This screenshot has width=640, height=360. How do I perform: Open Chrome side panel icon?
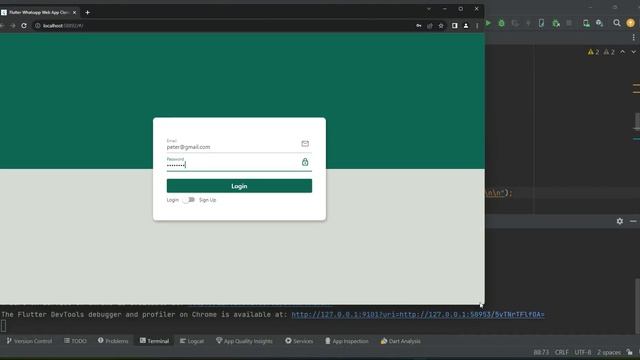[x=455, y=26]
